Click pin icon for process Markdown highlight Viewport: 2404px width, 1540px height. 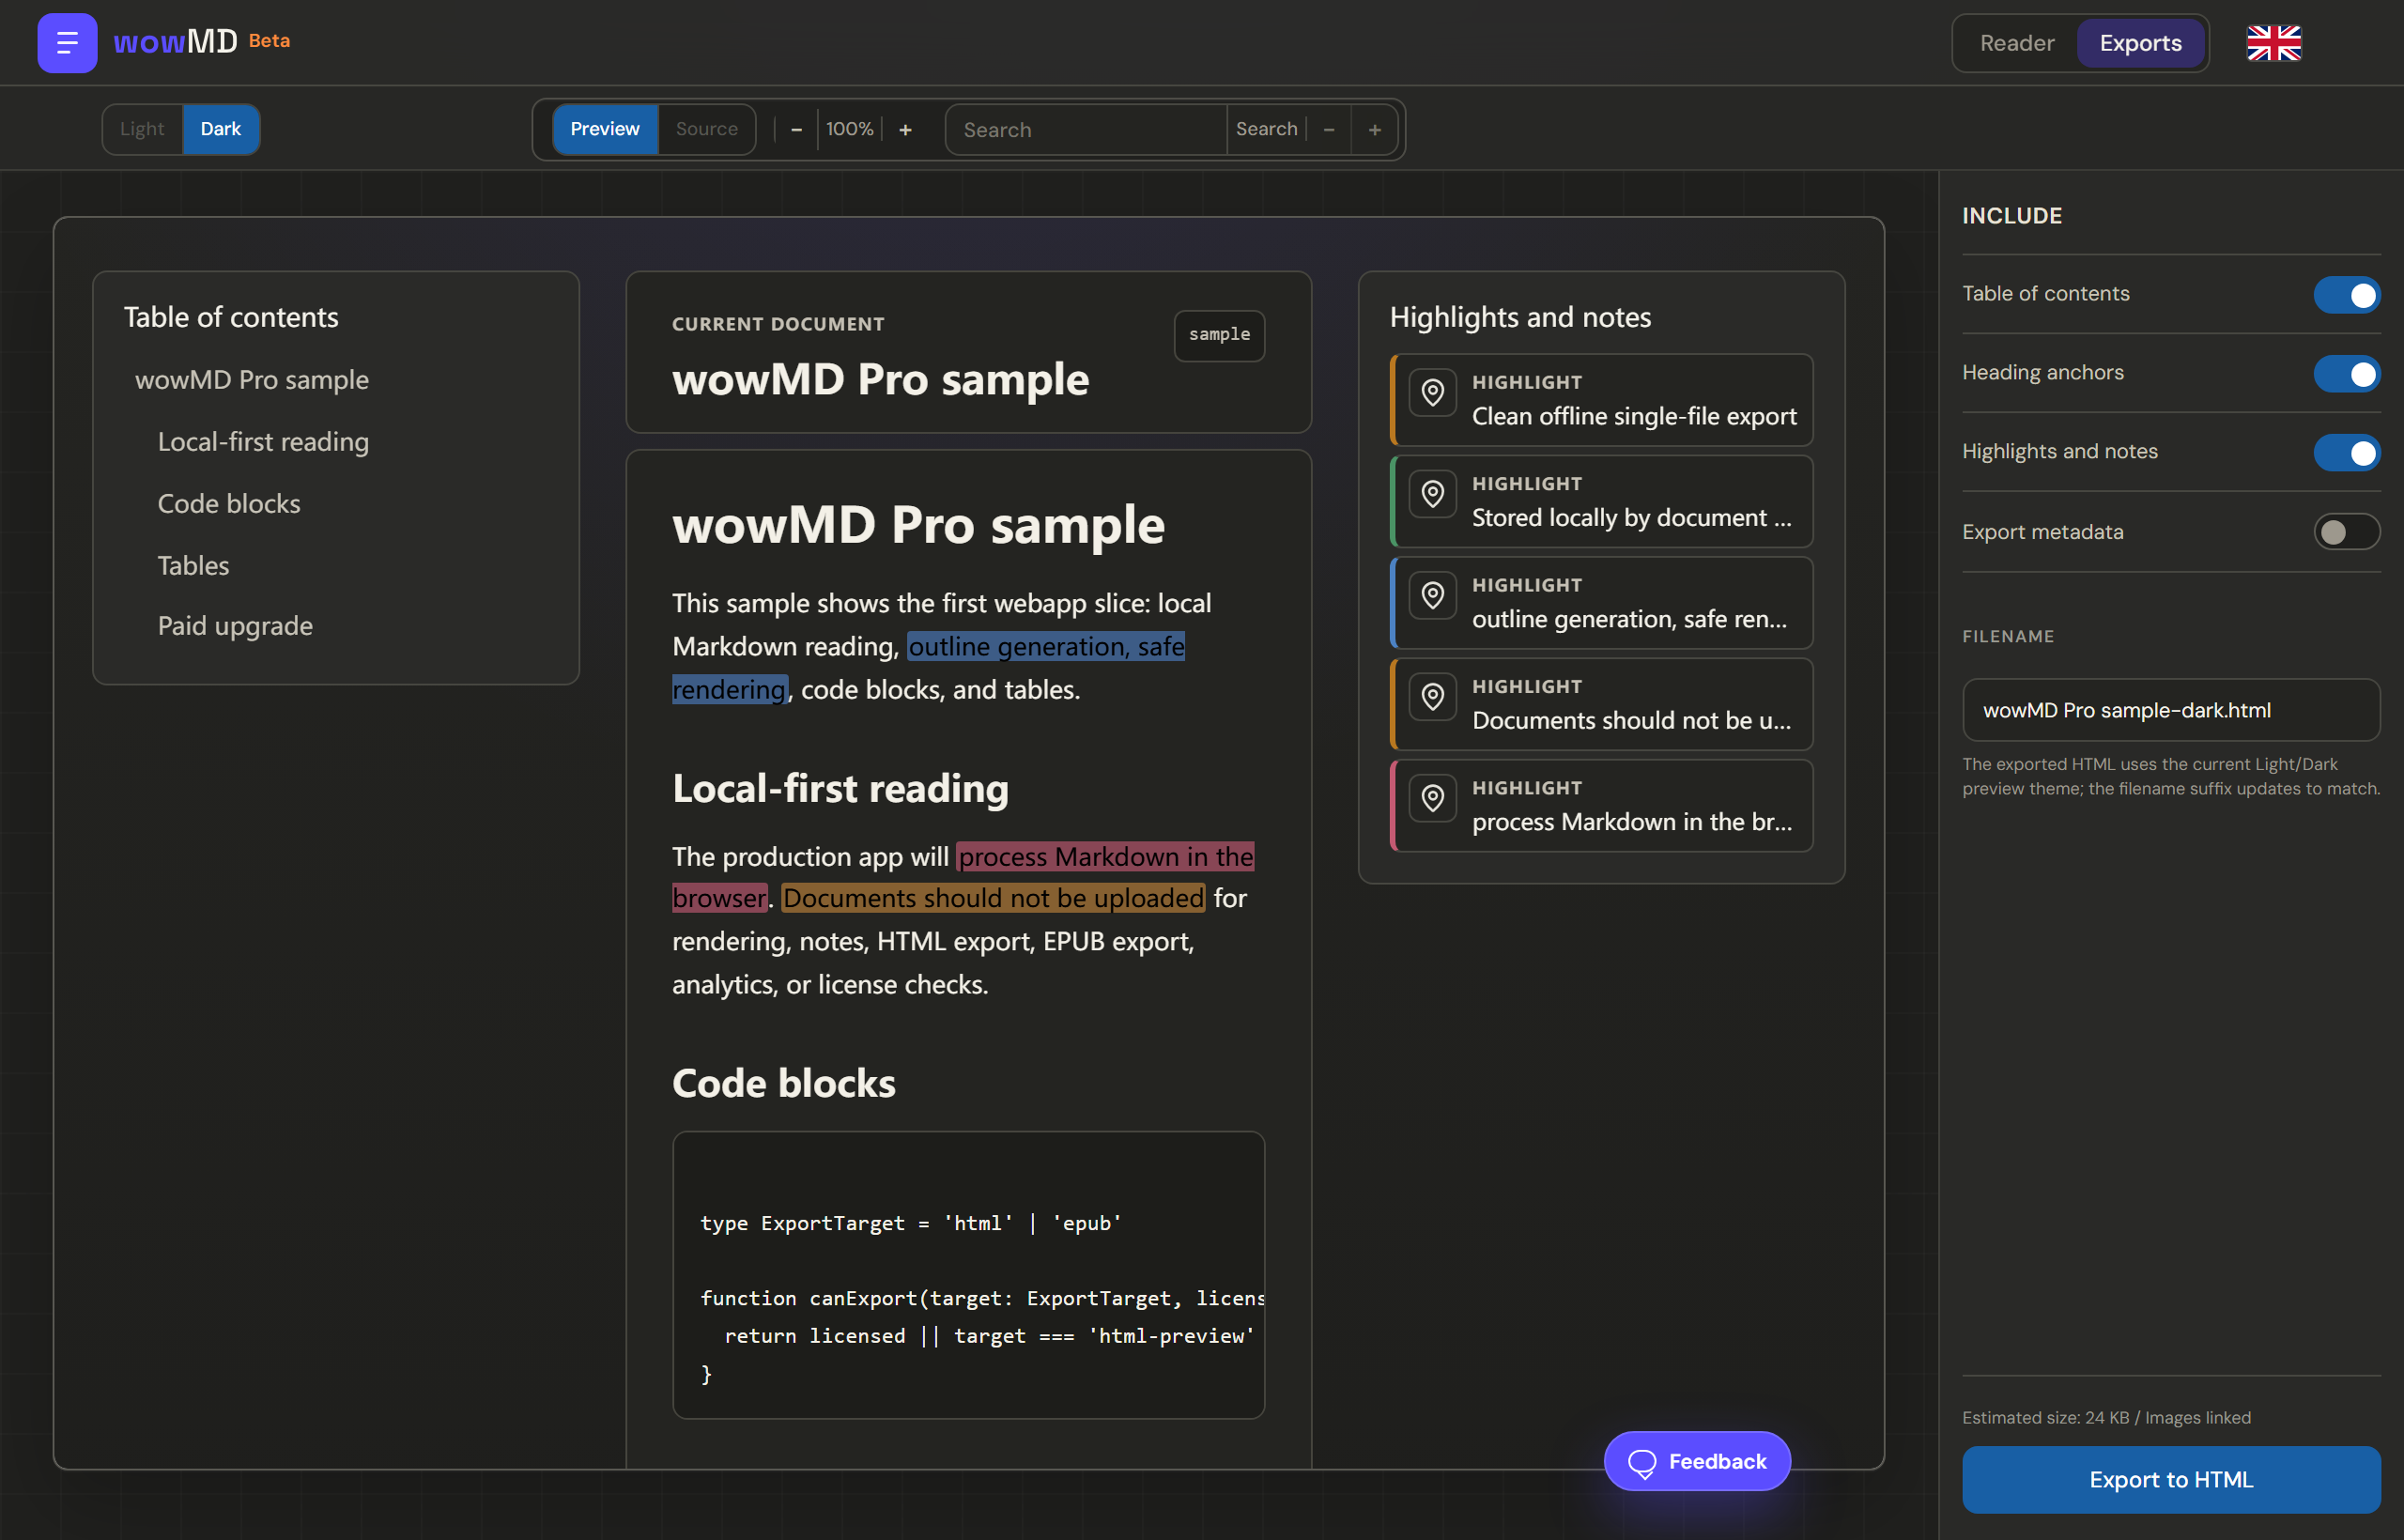tap(1432, 798)
